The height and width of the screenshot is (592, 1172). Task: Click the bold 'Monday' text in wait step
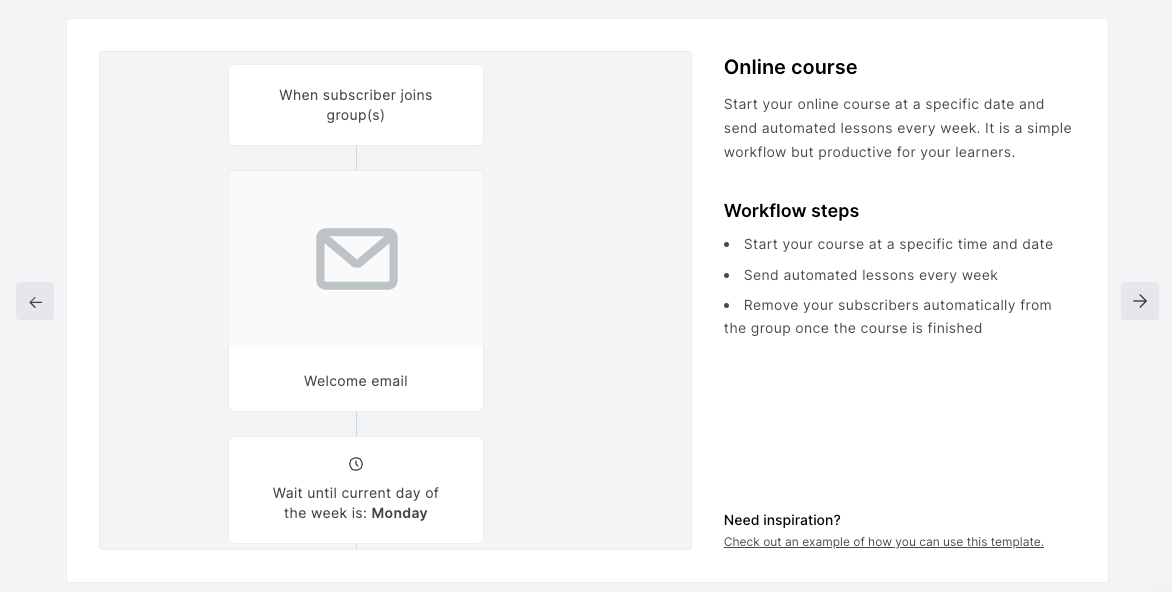[x=399, y=513]
